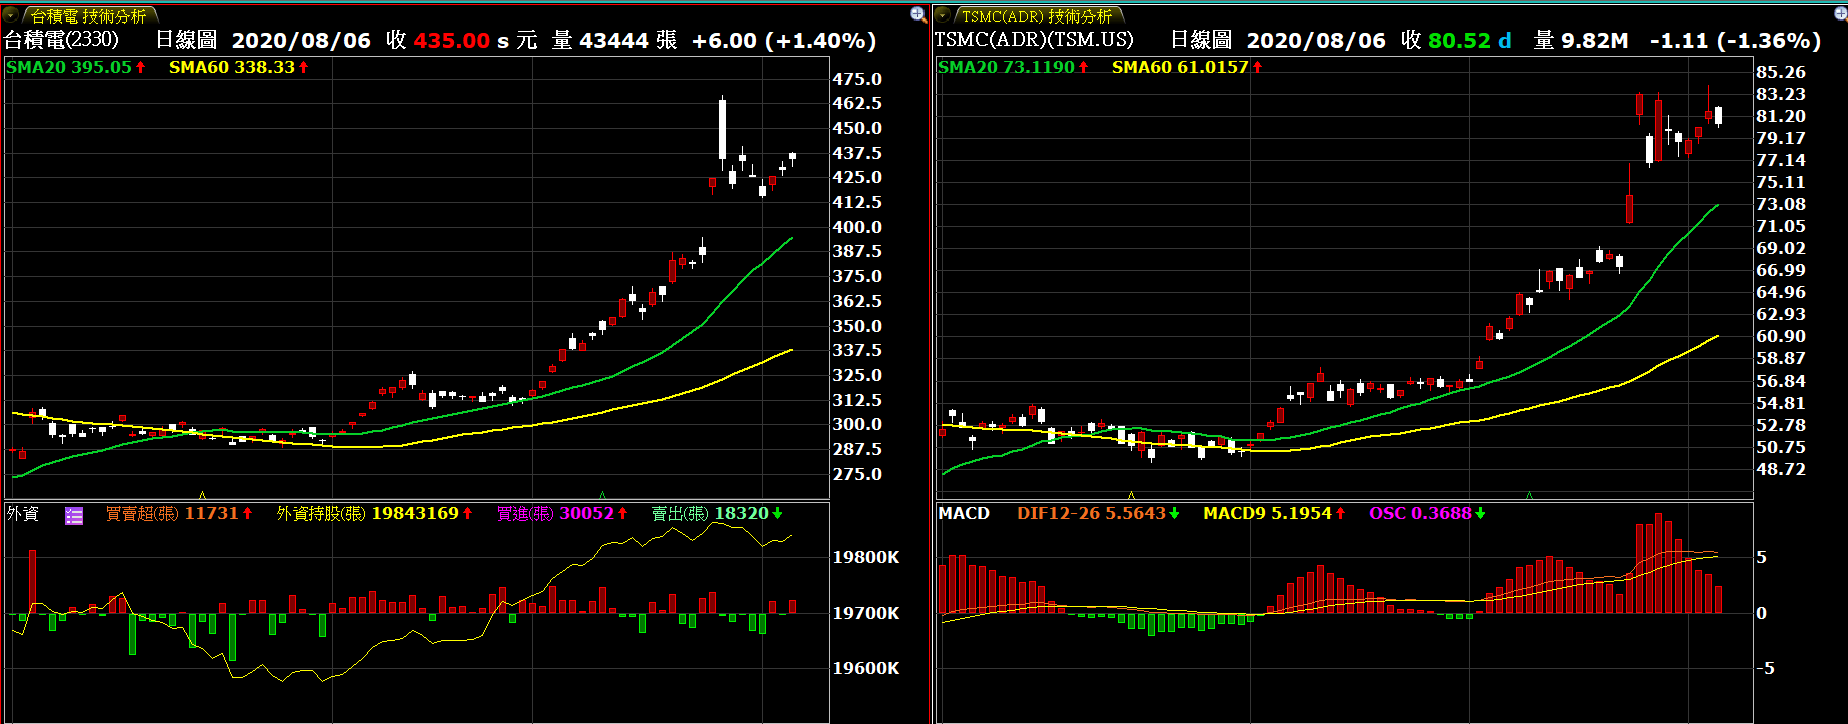Click the green triangle marker under TSMC(ADR) chart

(x=1529, y=495)
